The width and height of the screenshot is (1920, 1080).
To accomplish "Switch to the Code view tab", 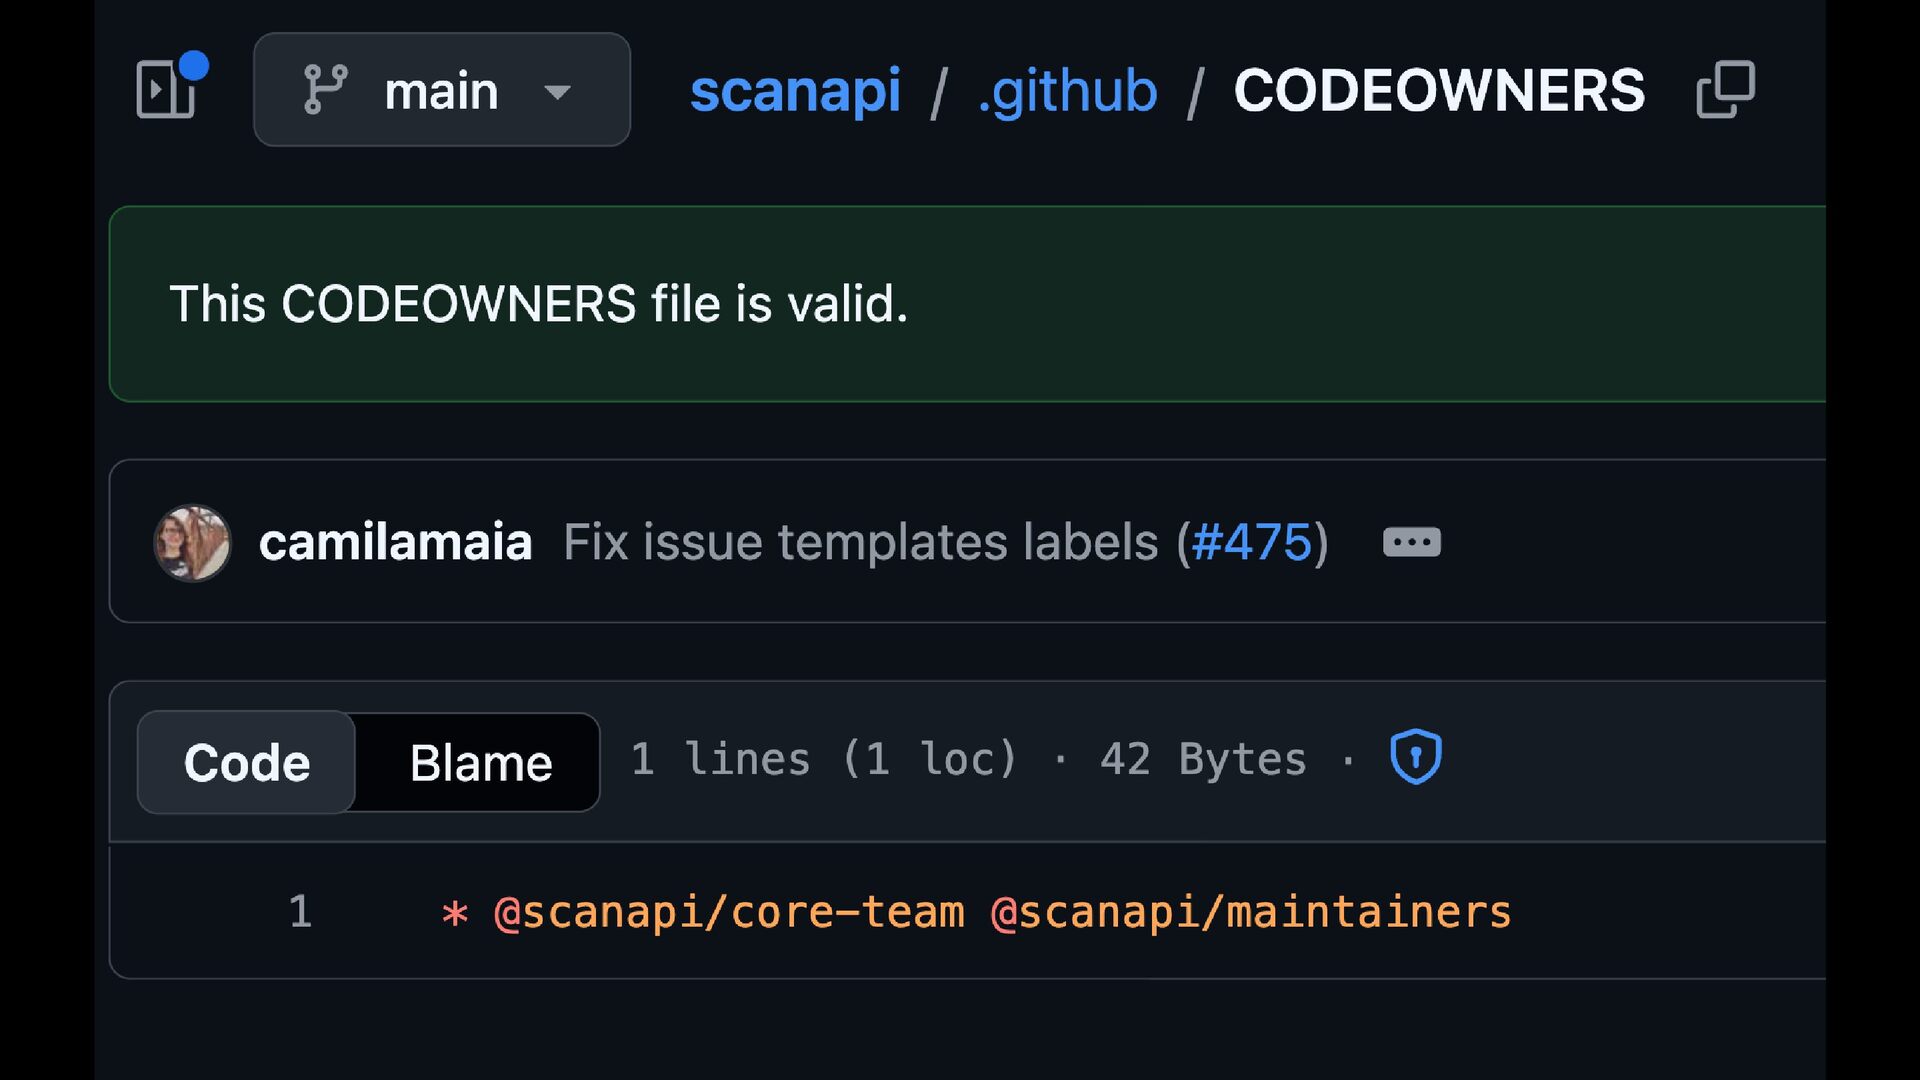I will pos(246,762).
